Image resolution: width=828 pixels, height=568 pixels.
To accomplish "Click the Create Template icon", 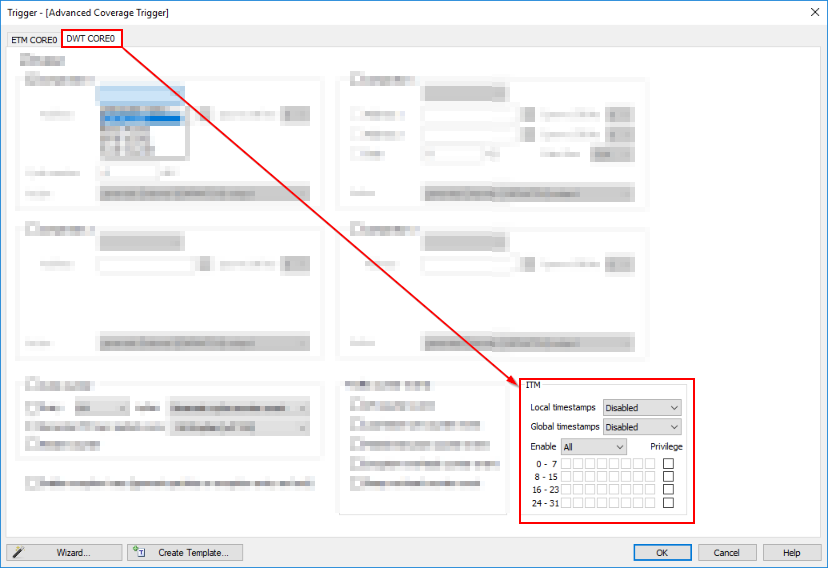I will click(140, 552).
